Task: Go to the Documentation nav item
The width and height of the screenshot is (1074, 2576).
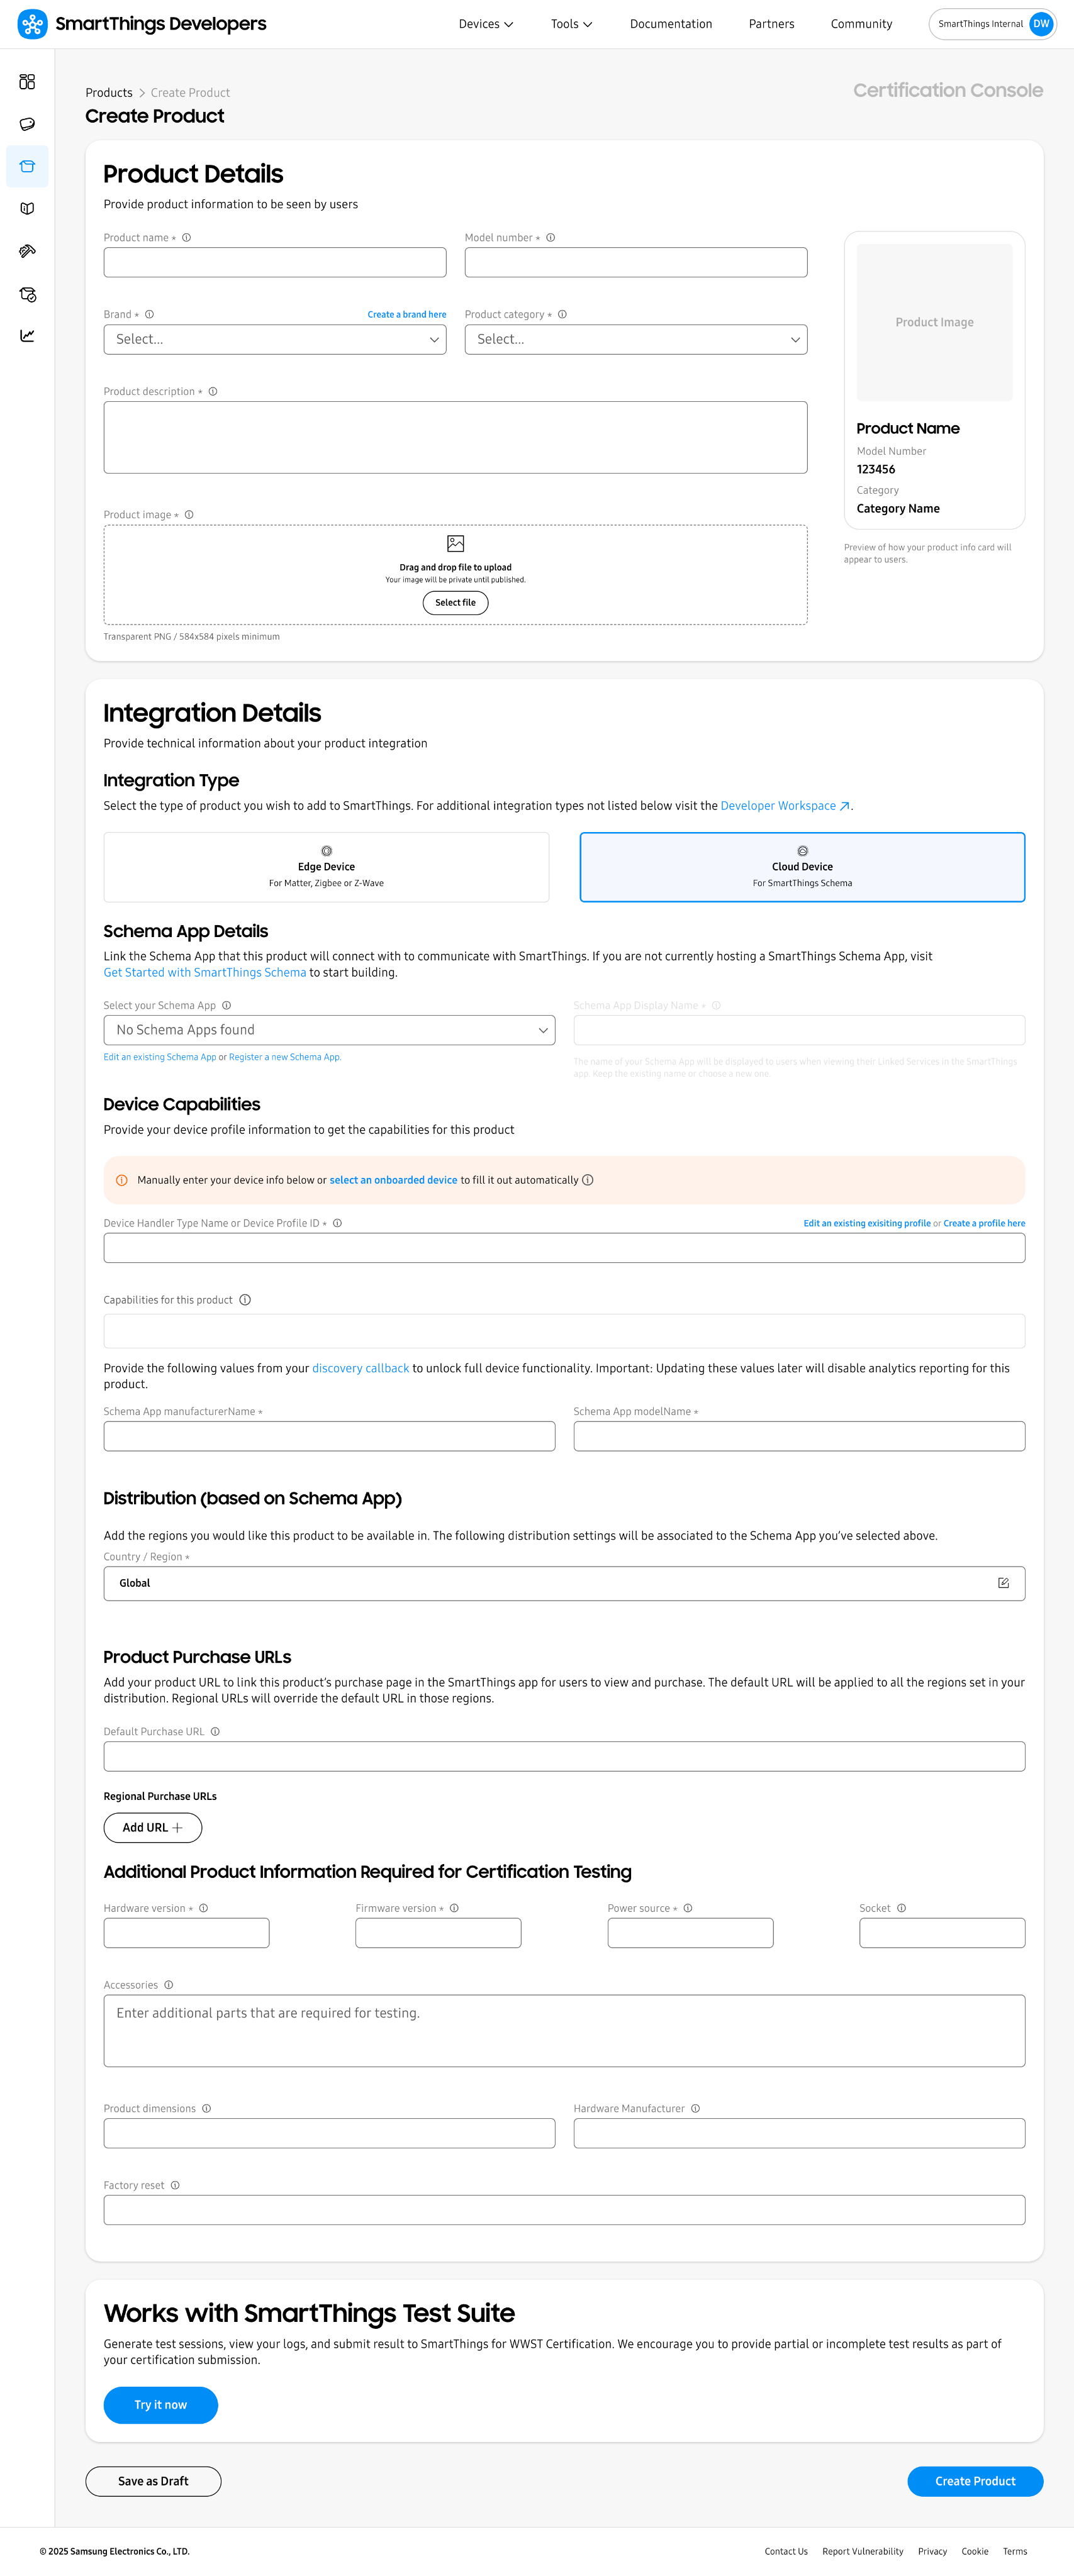Action: click(671, 24)
